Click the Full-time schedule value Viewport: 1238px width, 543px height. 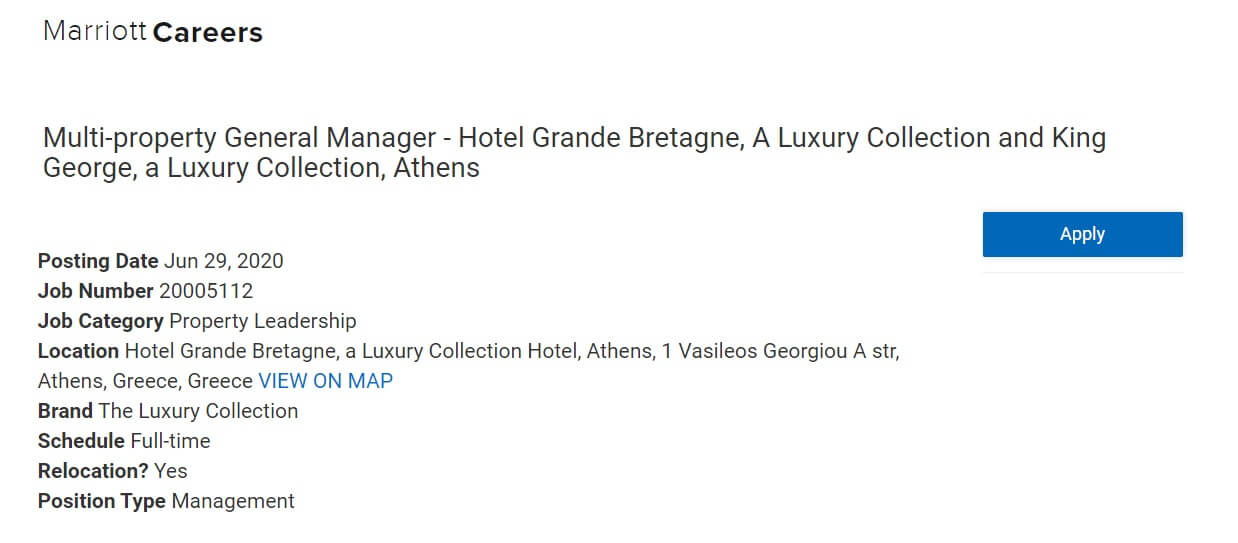tap(170, 441)
